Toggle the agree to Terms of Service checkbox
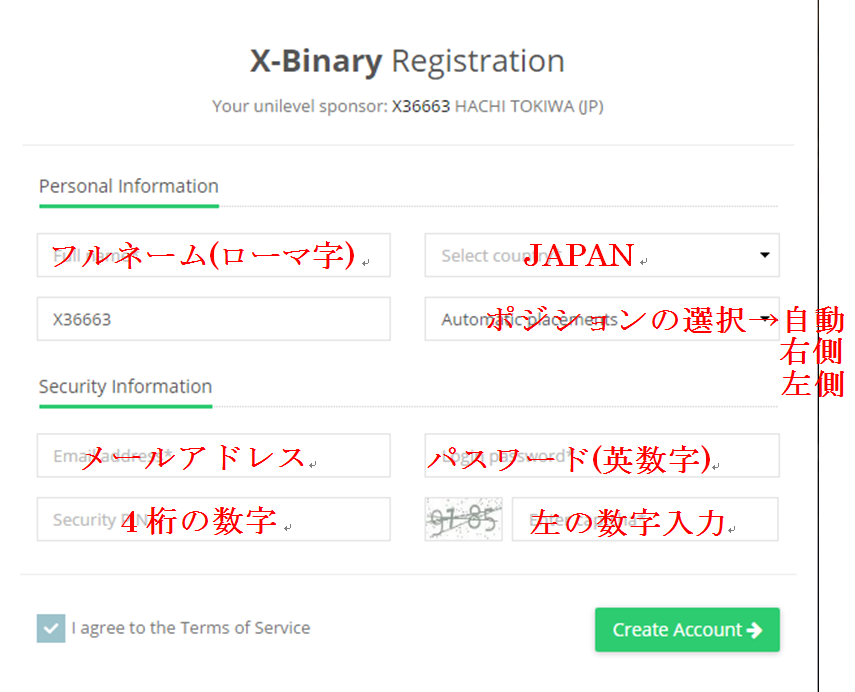This screenshot has height=692, width=855. [x=51, y=628]
